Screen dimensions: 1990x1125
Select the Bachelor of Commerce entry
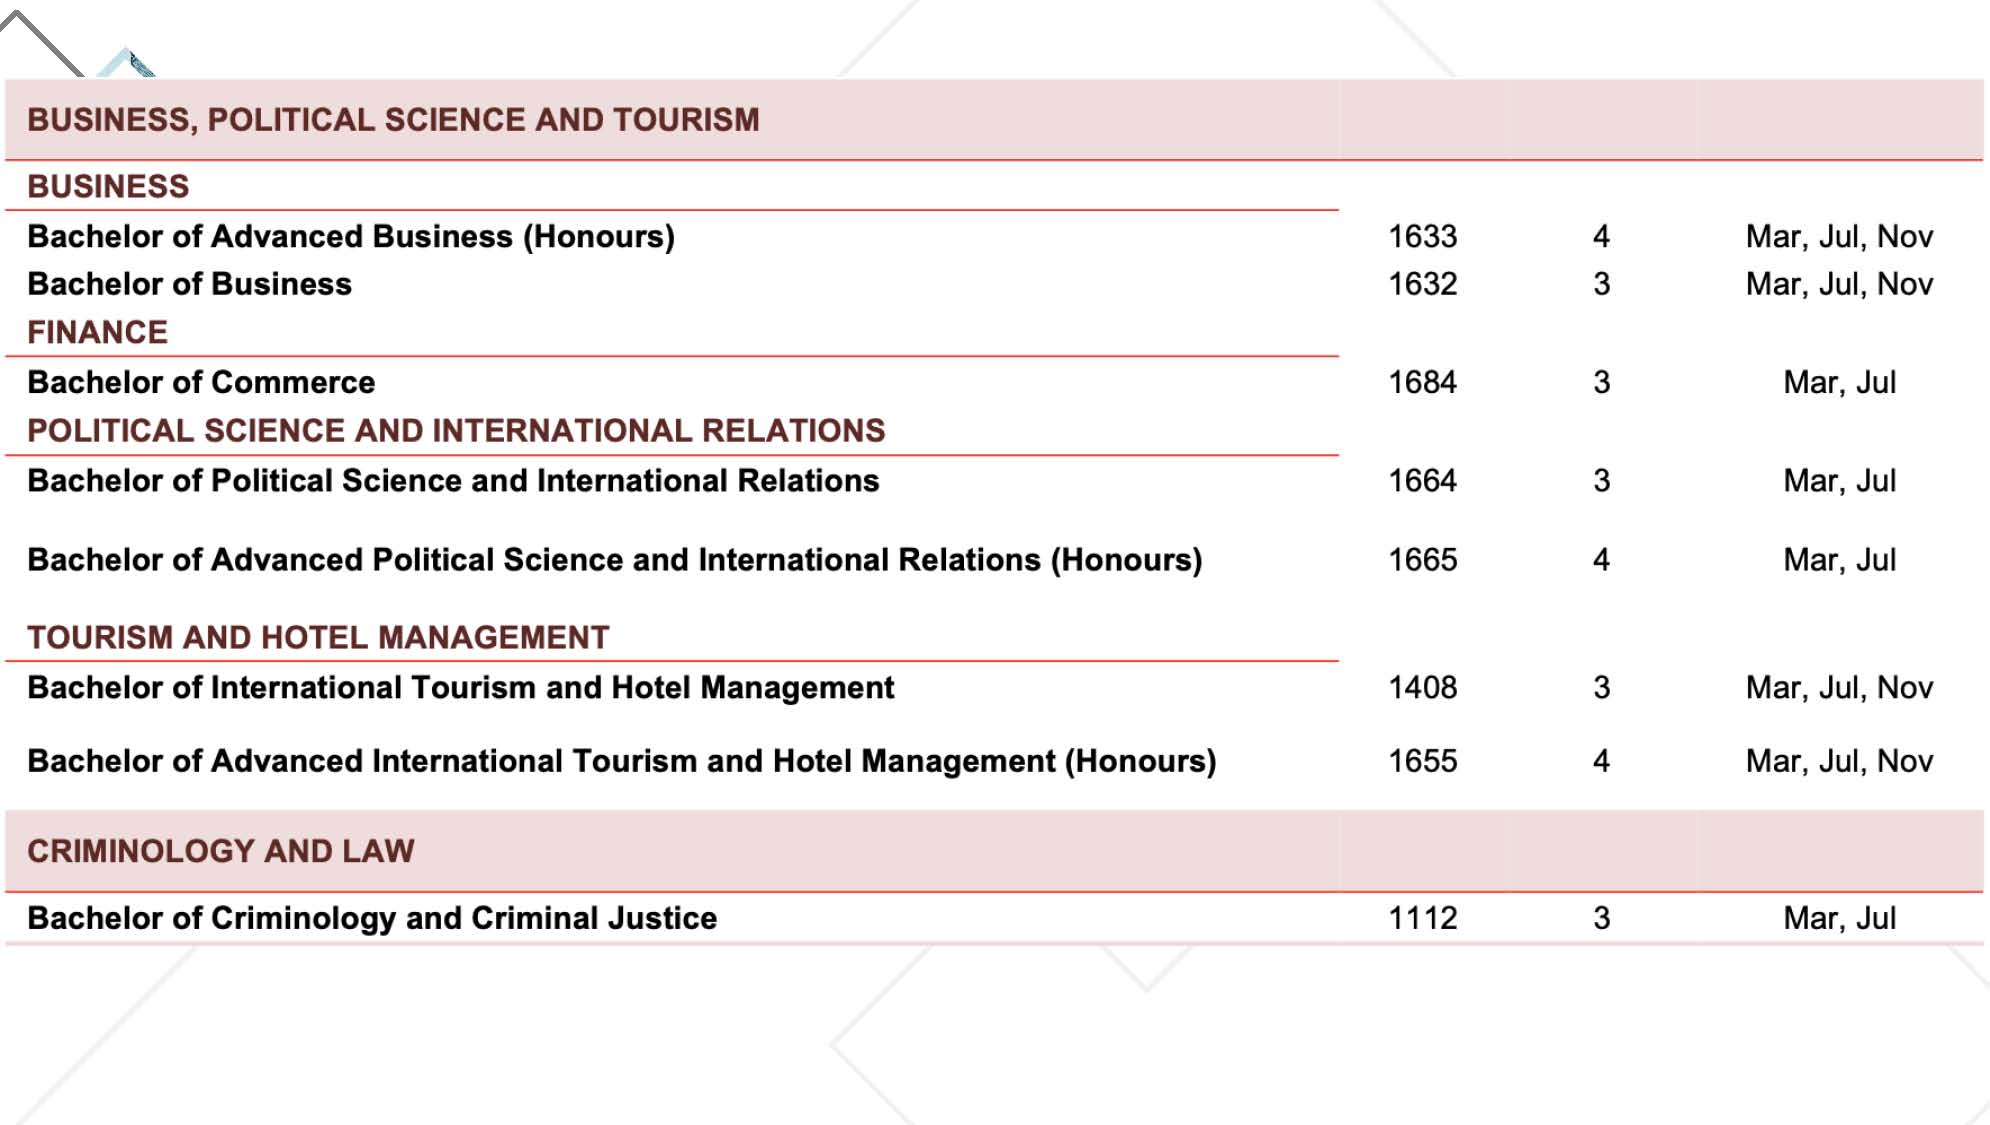(201, 383)
